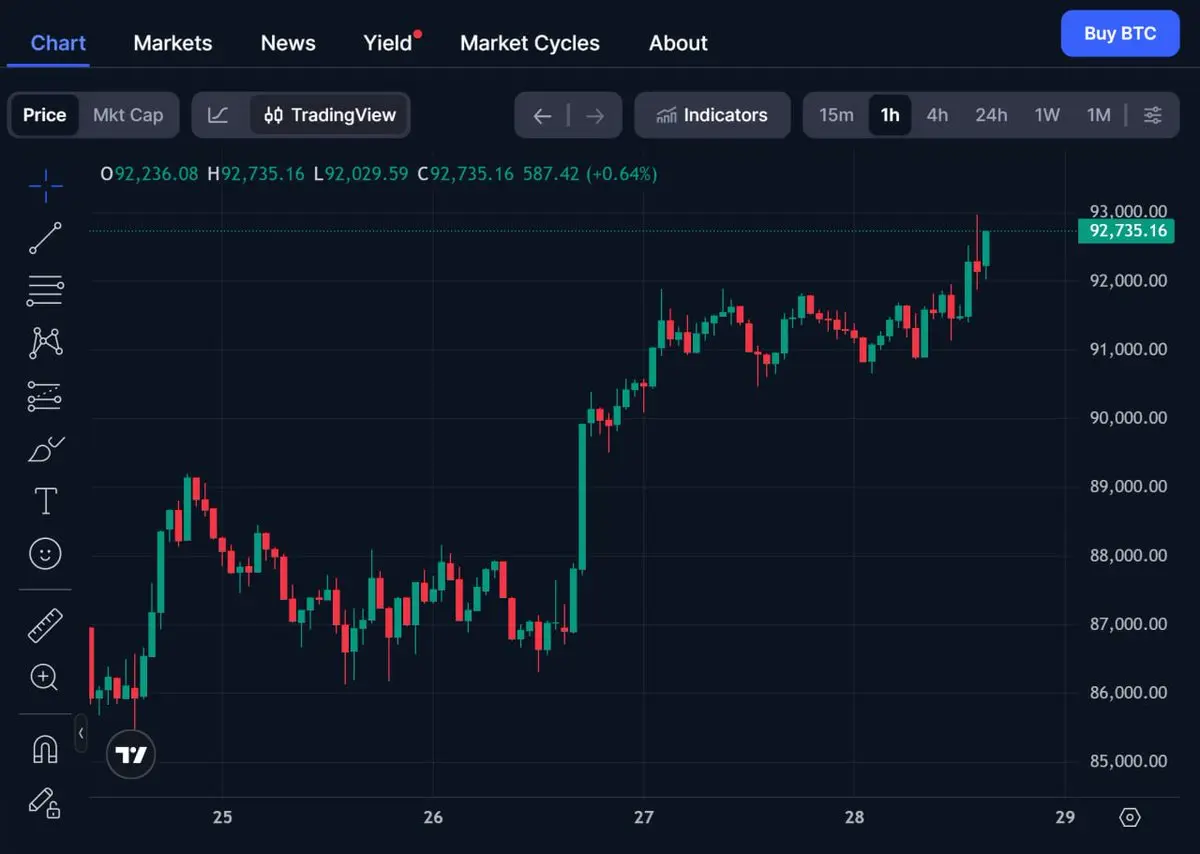Image resolution: width=1200 pixels, height=854 pixels.
Task: Select the Mkt Cap view toggle
Action: pyautogui.click(x=128, y=115)
